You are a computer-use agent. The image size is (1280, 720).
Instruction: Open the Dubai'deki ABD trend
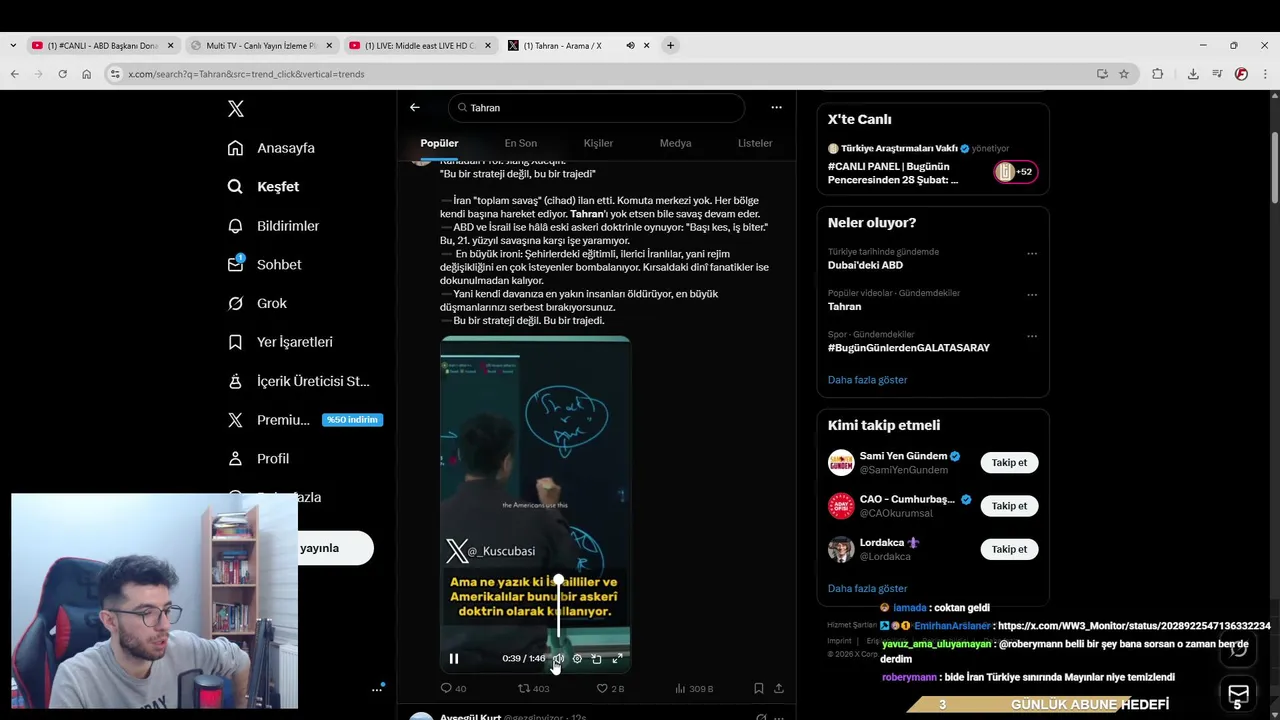tap(865, 265)
